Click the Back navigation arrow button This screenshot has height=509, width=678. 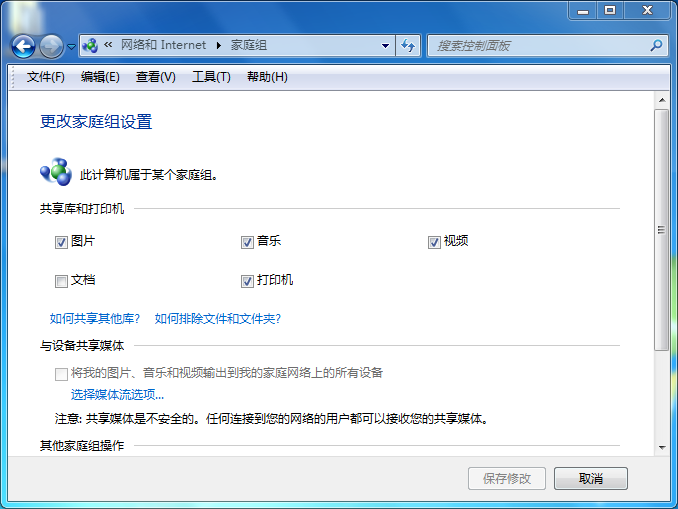[x=23, y=46]
